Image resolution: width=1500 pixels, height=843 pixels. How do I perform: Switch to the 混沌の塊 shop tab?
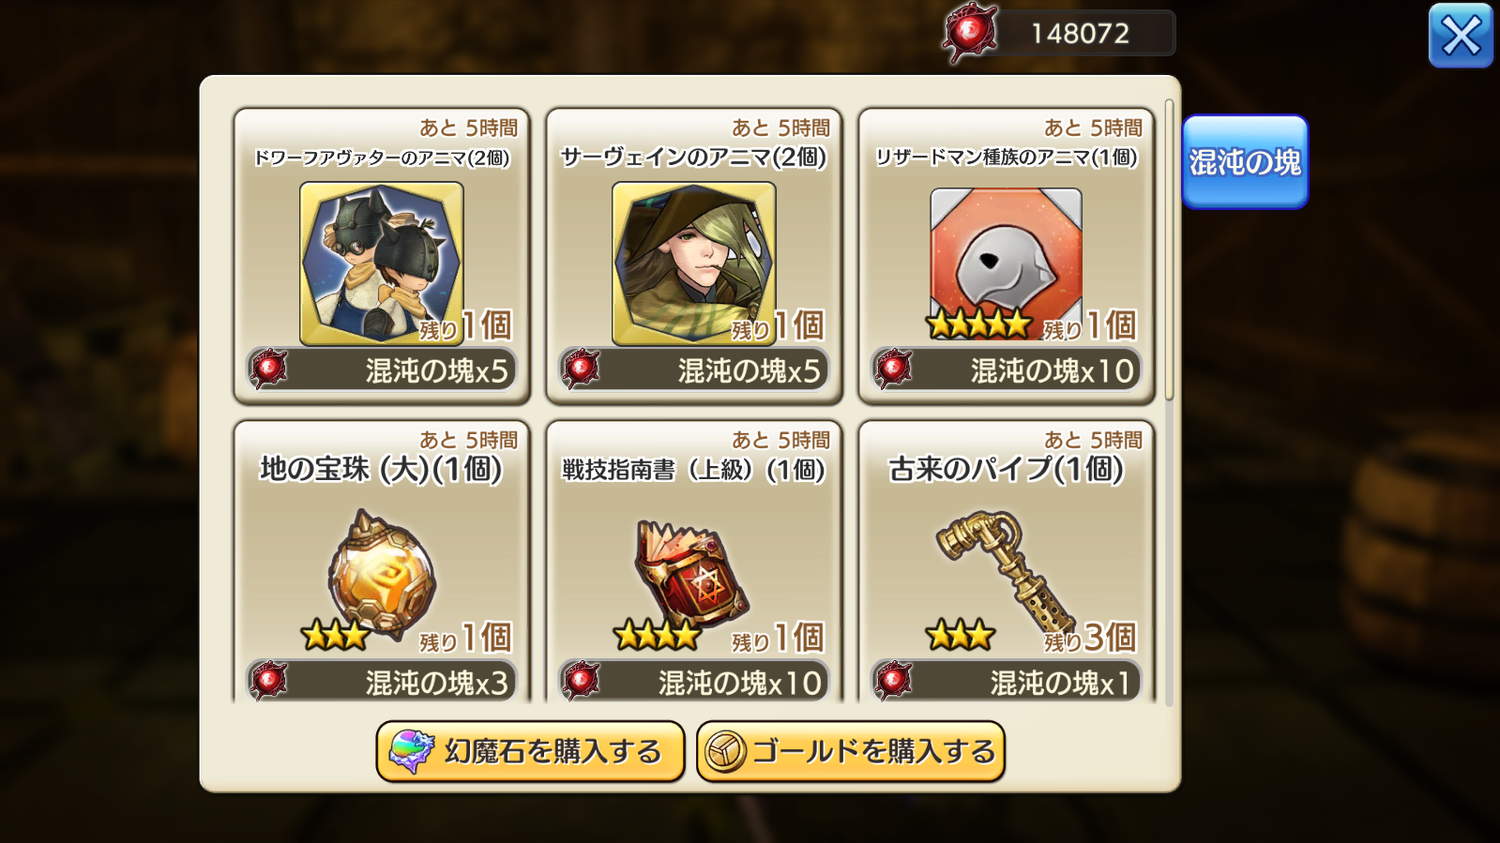coord(1245,162)
